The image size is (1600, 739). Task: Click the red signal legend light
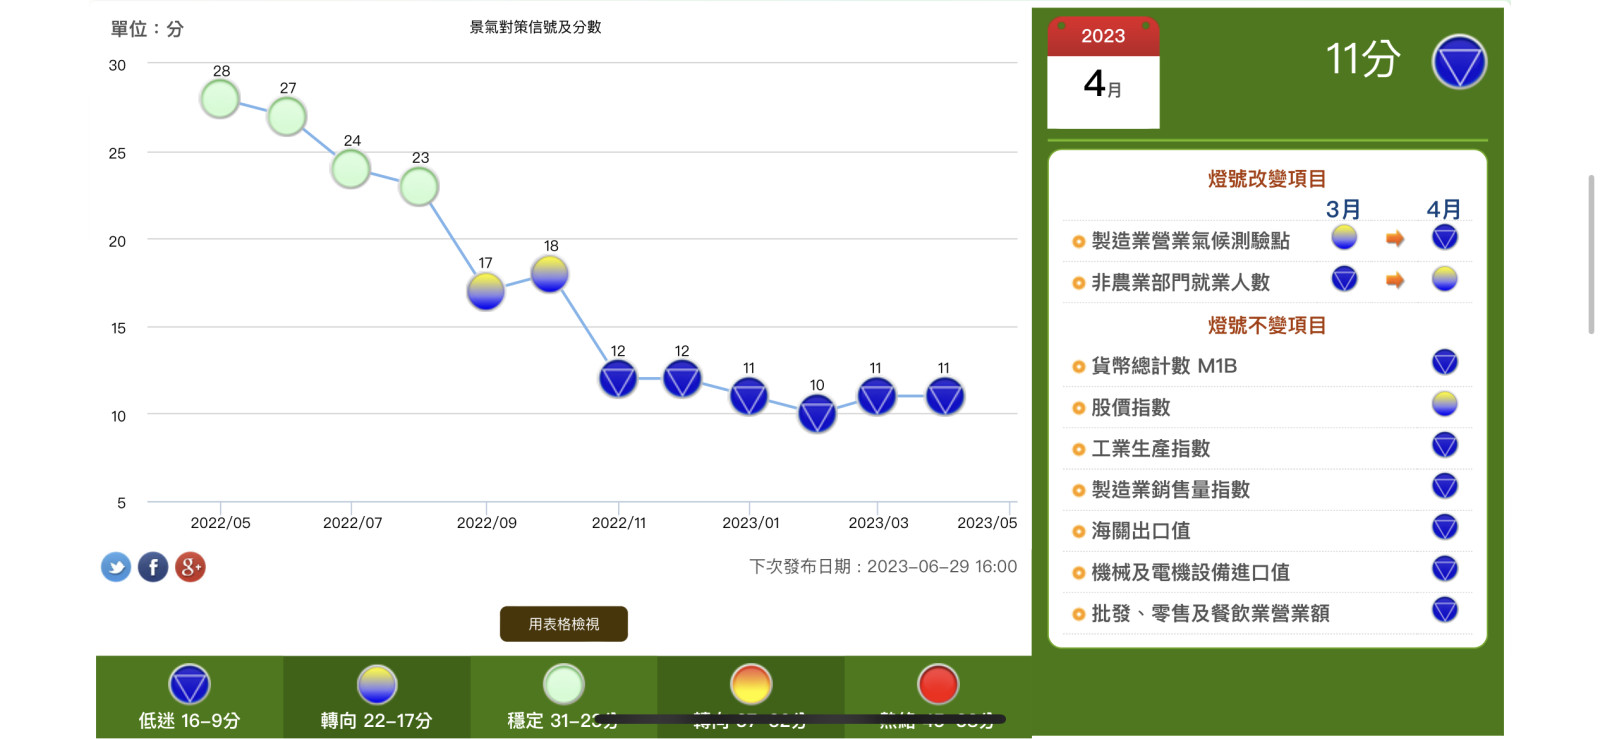tap(938, 685)
